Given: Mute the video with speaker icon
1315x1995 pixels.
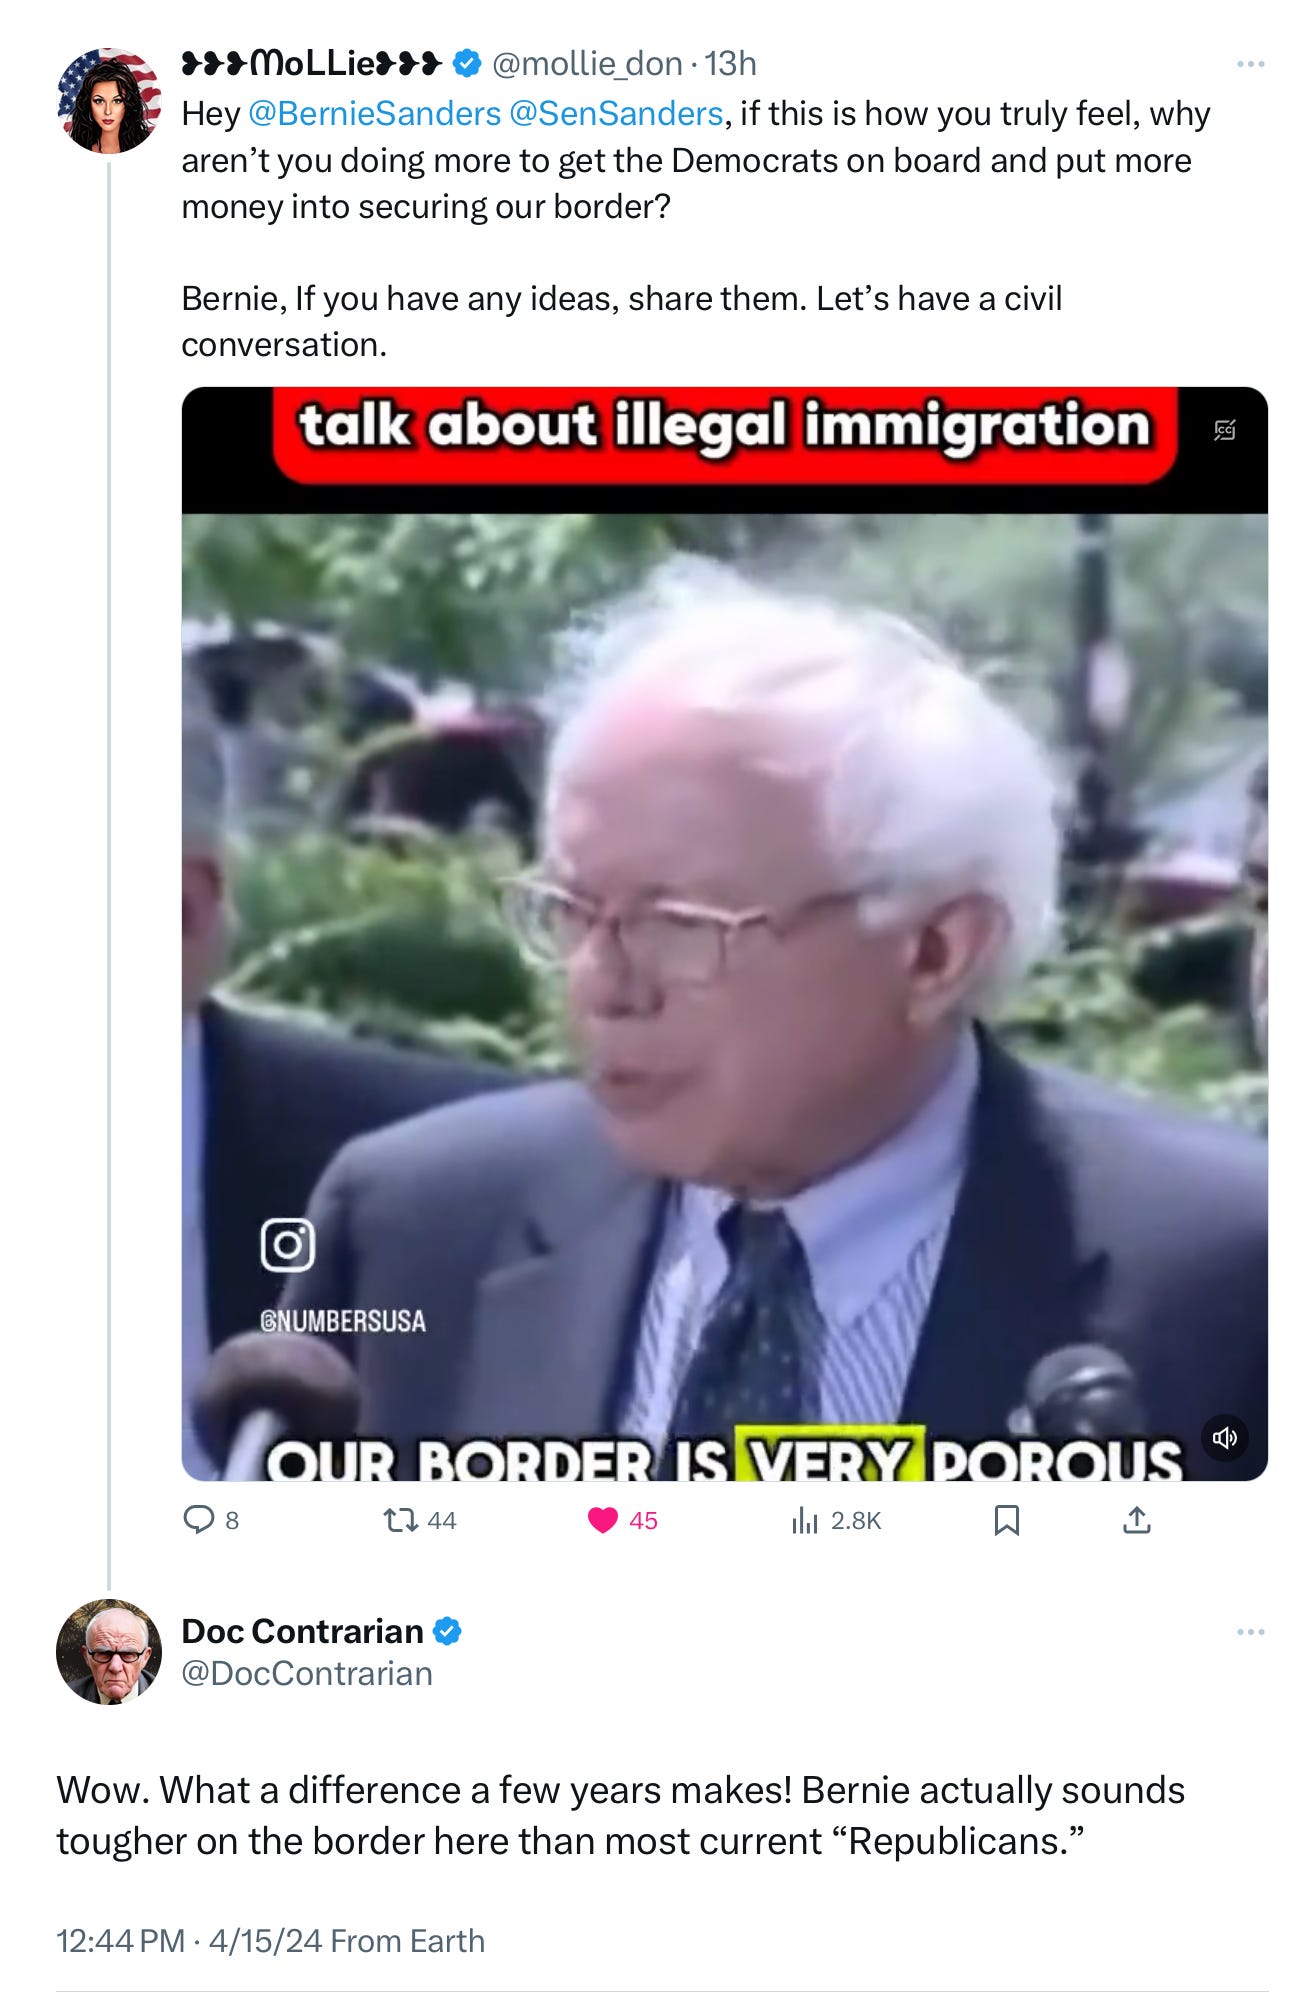Looking at the screenshot, I should pos(1224,1438).
